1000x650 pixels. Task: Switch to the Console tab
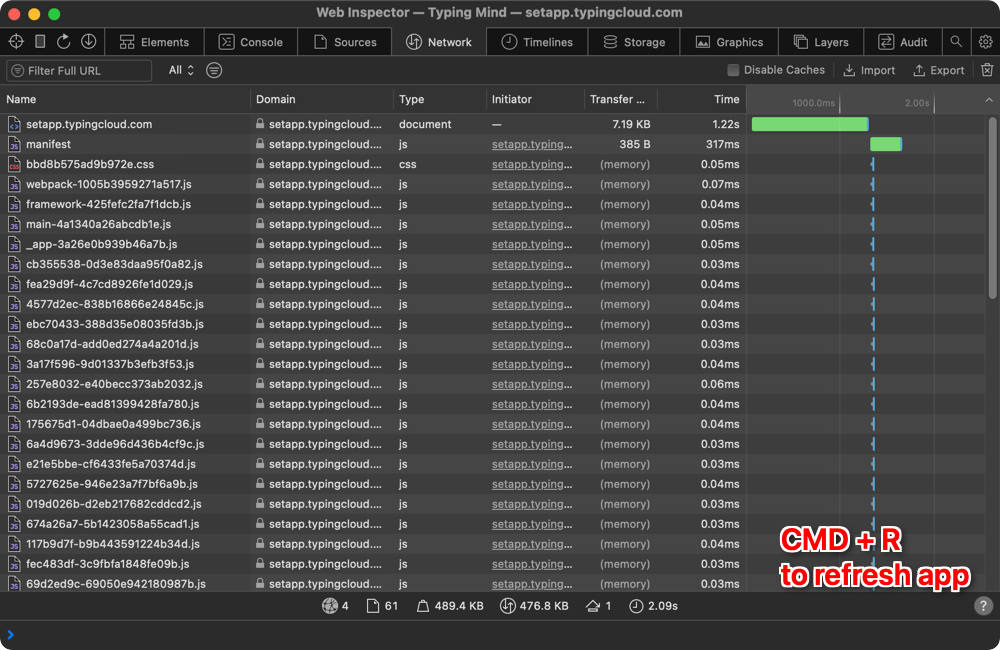[x=251, y=42]
